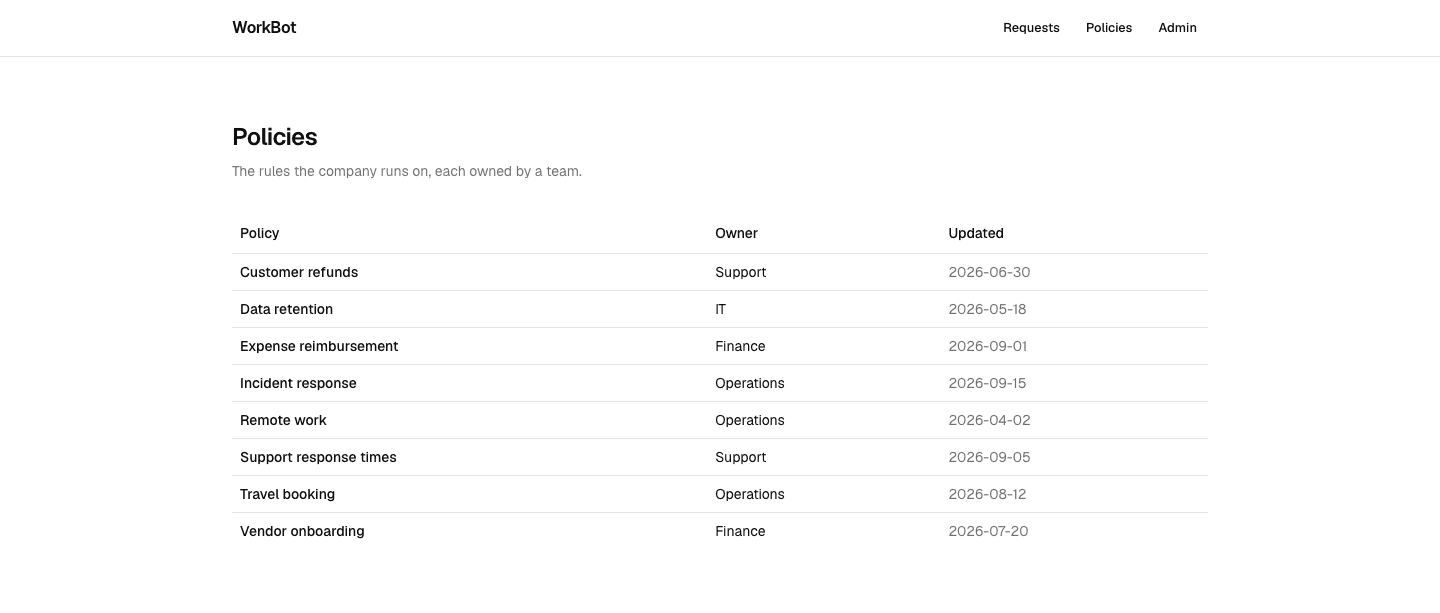This screenshot has height=613, width=1440.
Task: Click Finance owner of Vendor onboarding
Action: (740, 531)
